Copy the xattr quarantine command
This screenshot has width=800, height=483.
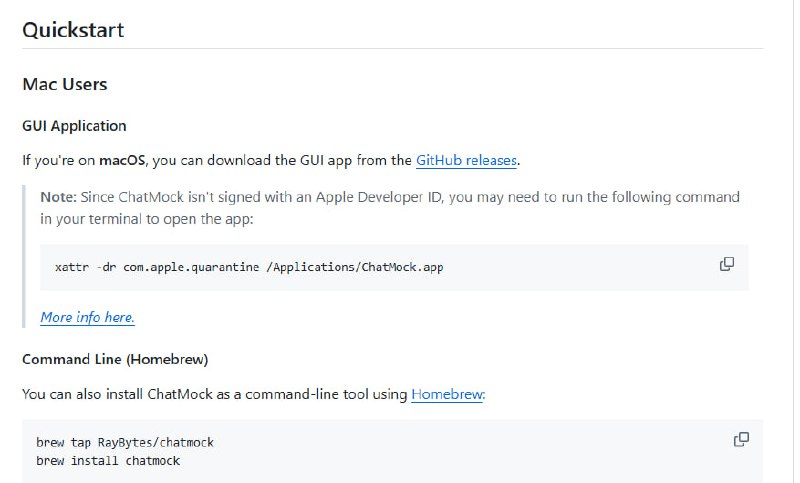pos(727,264)
